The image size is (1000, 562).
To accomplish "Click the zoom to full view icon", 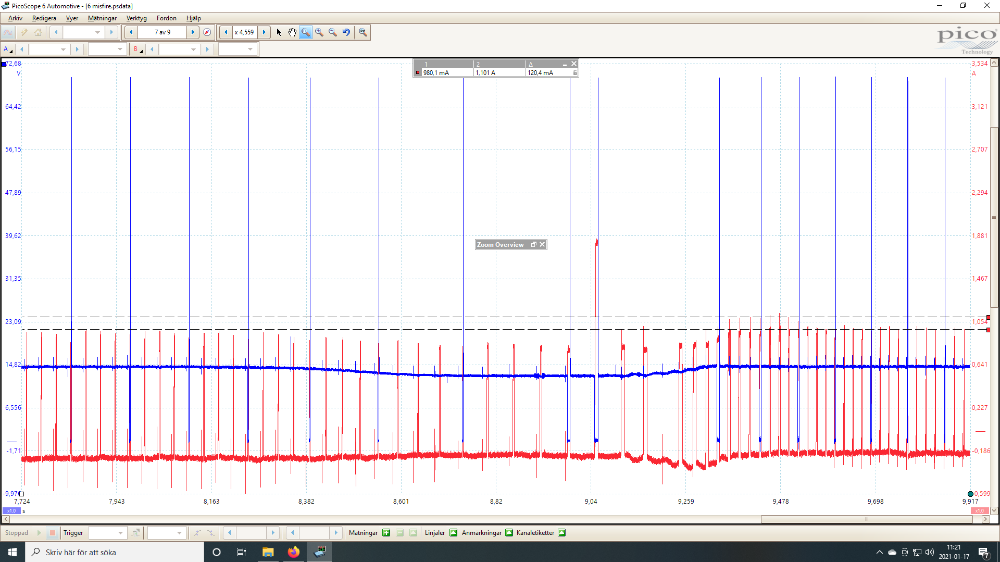I will coord(362,32).
